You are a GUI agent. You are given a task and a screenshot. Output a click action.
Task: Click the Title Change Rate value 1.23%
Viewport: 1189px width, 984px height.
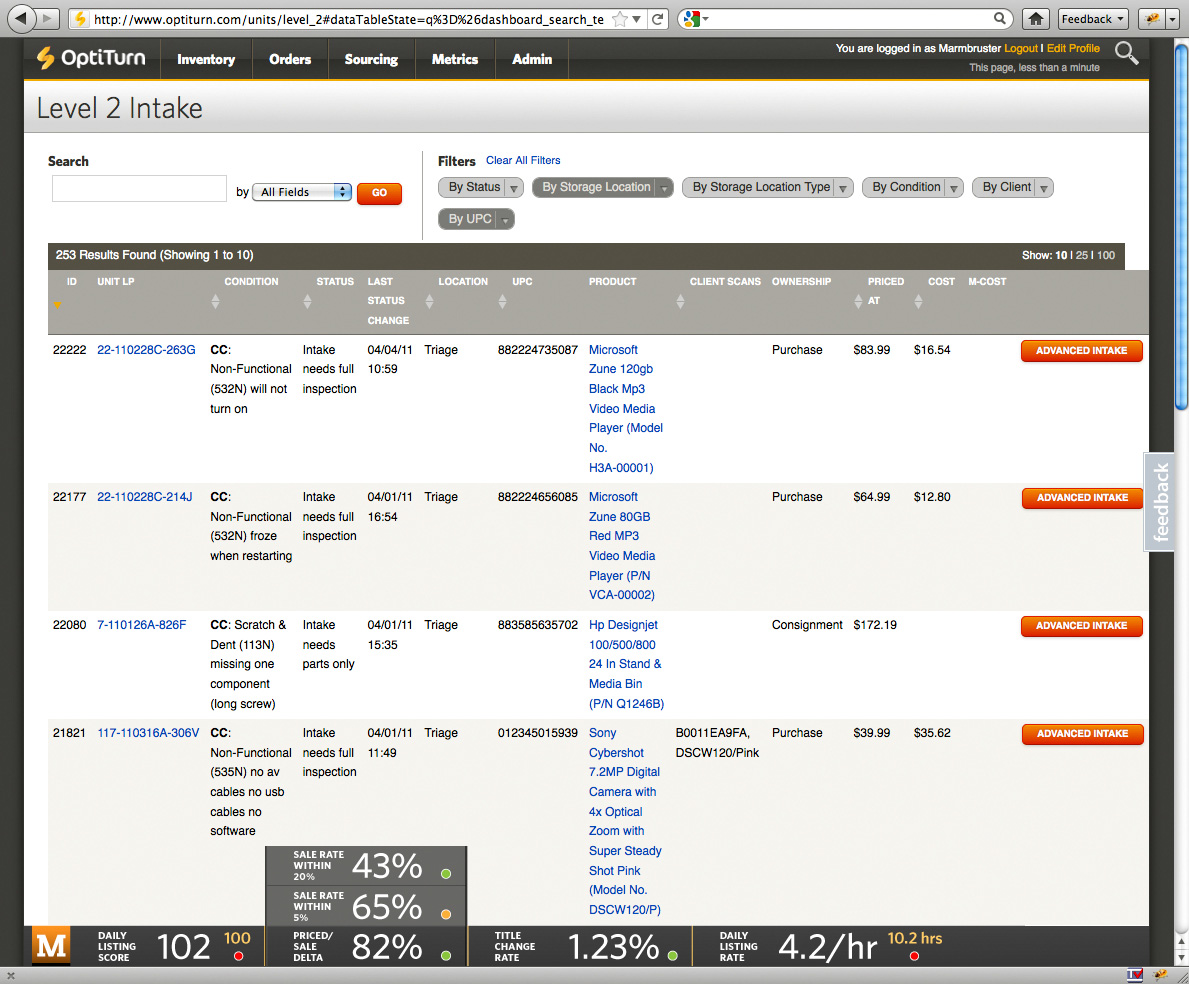click(x=613, y=947)
